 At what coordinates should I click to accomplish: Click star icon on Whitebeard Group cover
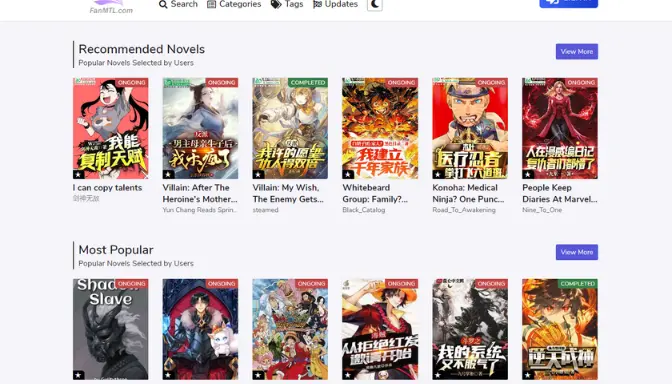[348, 174]
